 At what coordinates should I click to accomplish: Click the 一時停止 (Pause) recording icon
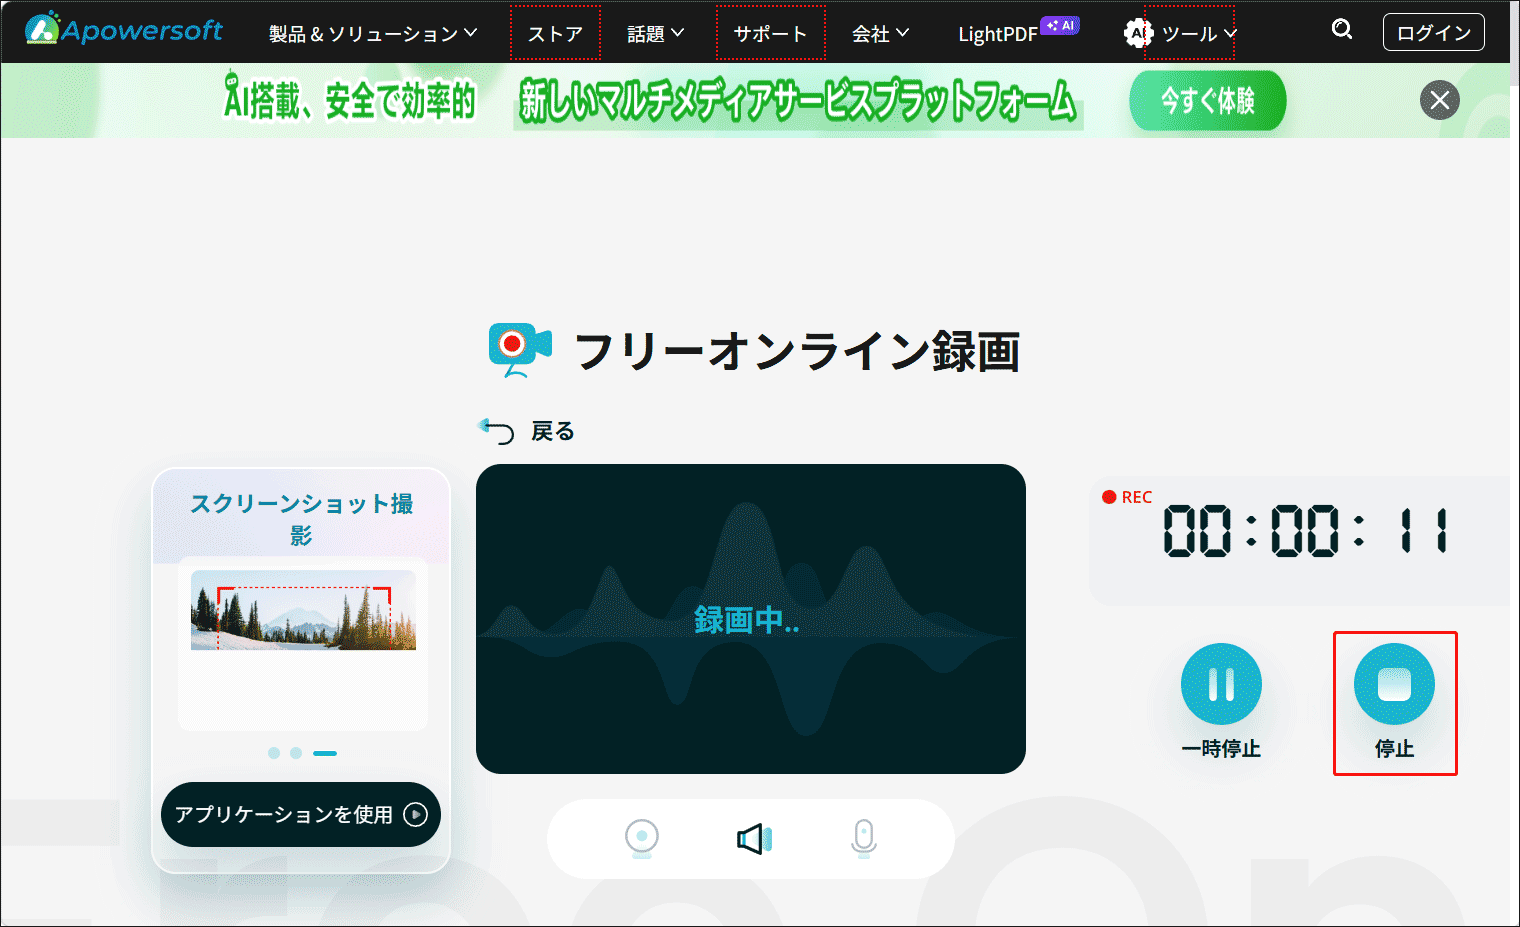1220,684
